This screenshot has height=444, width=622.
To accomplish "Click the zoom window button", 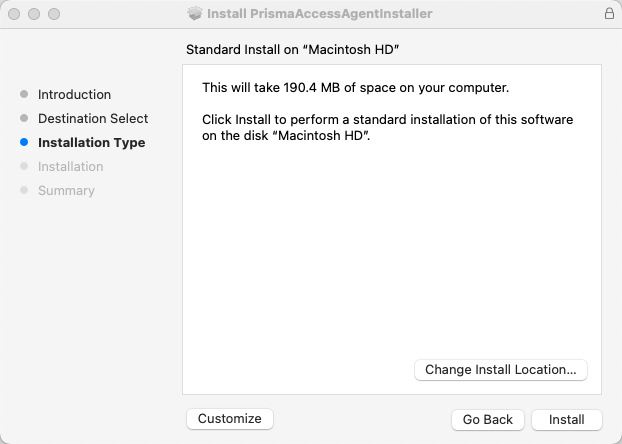I will pos(54,14).
